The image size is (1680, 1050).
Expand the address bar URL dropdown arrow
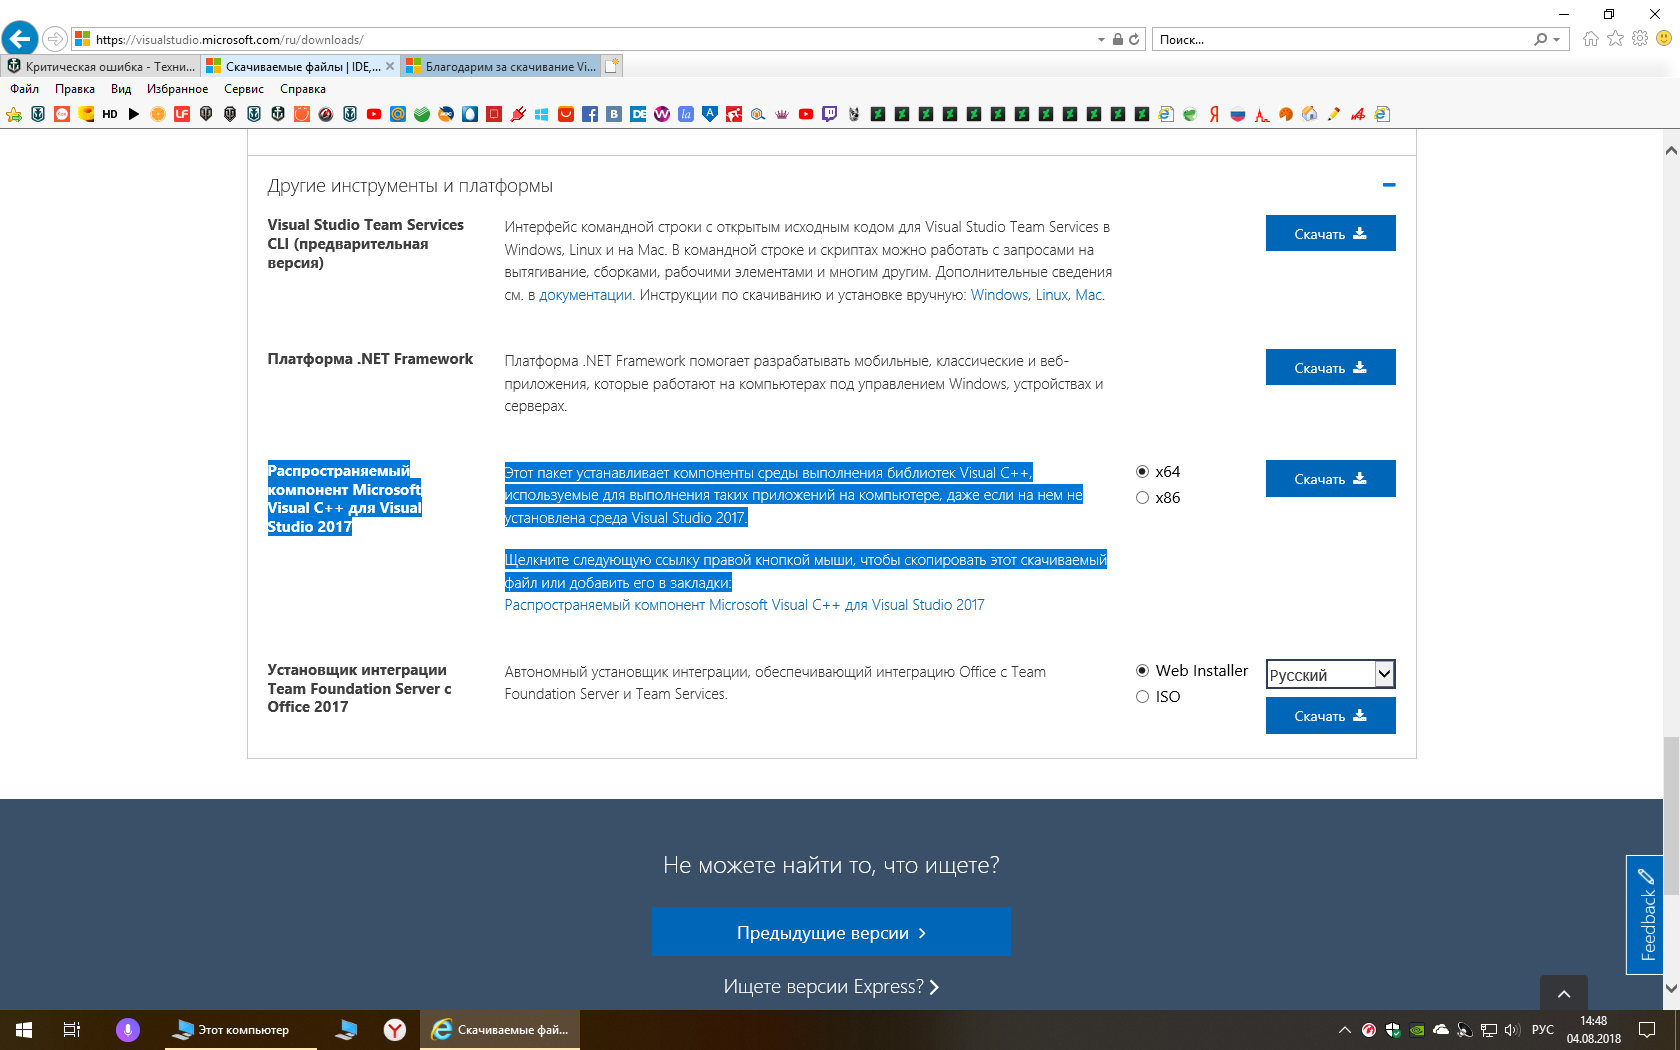tap(1101, 40)
